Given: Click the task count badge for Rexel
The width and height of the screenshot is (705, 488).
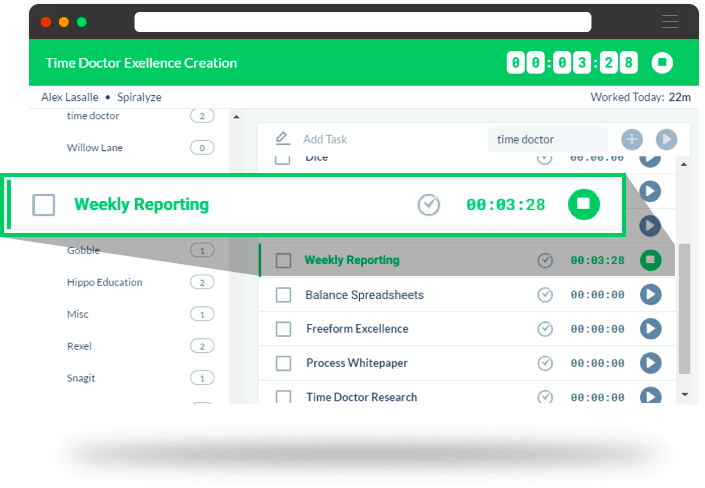Looking at the screenshot, I should click(202, 346).
